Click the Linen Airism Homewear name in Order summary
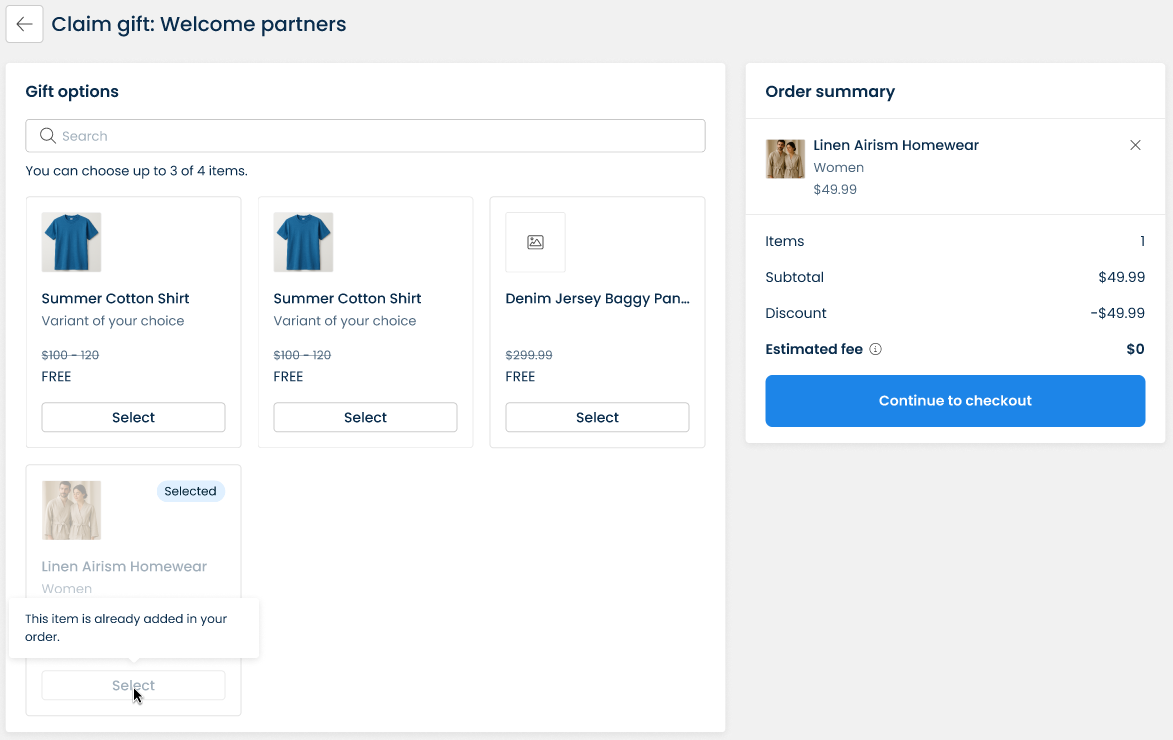 (x=895, y=145)
